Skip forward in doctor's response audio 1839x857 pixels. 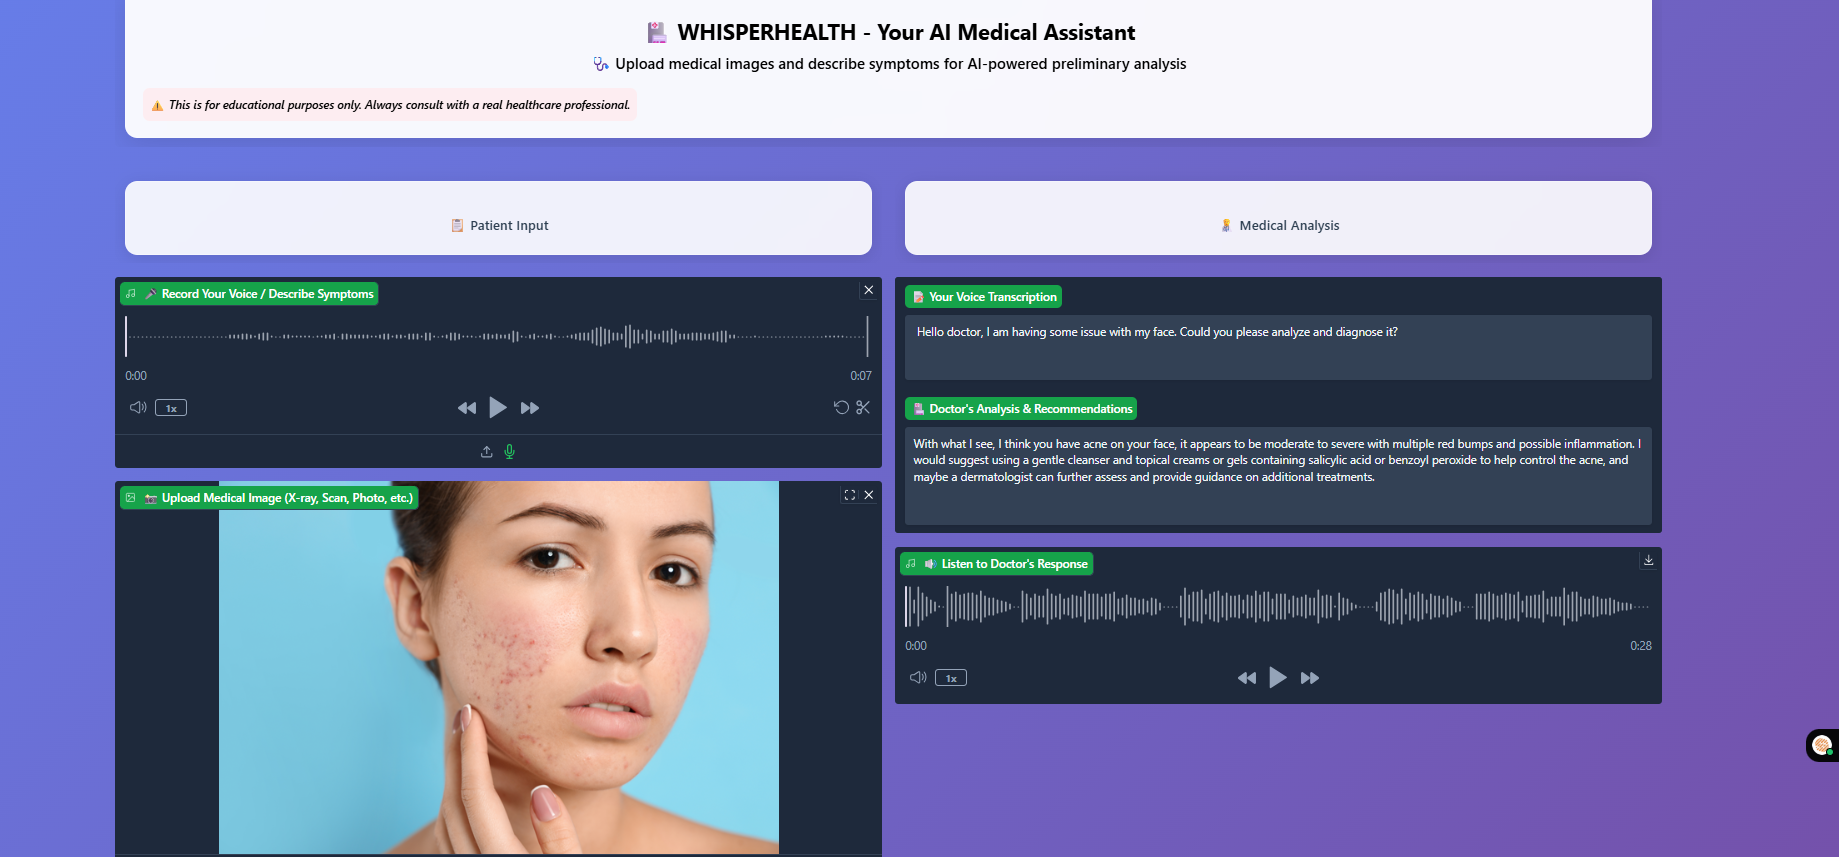[x=1310, y=678]
